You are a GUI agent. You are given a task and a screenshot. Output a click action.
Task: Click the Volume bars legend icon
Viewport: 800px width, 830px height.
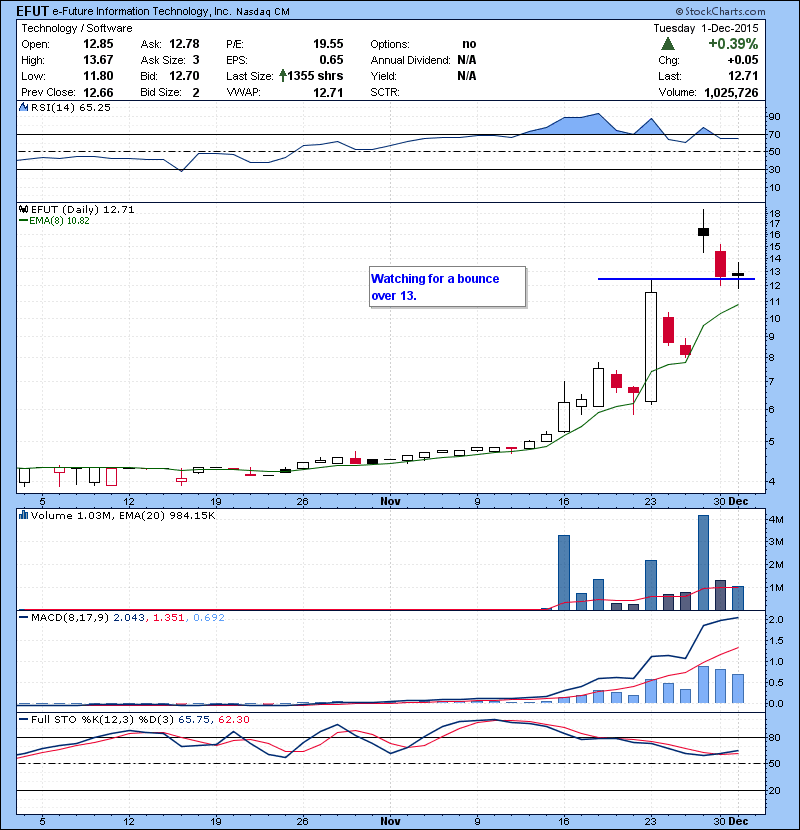pyautogui.click(x=23, y=515)
